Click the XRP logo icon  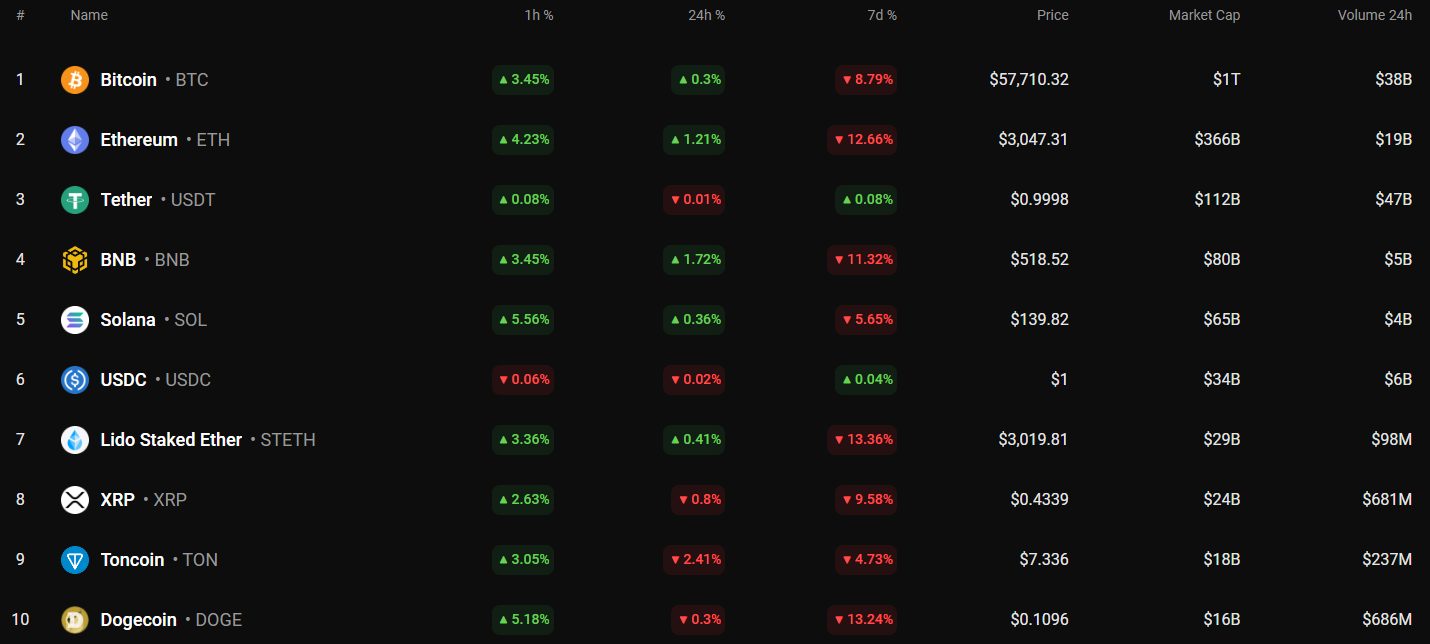75,500
